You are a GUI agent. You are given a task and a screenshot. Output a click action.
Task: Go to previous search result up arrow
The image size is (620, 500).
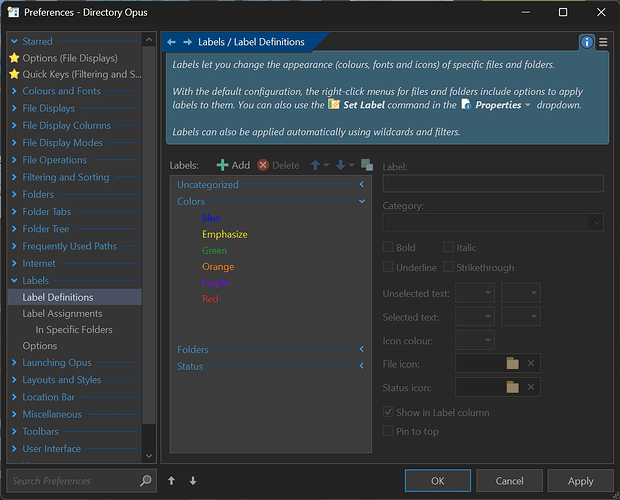tap(171, 481)
